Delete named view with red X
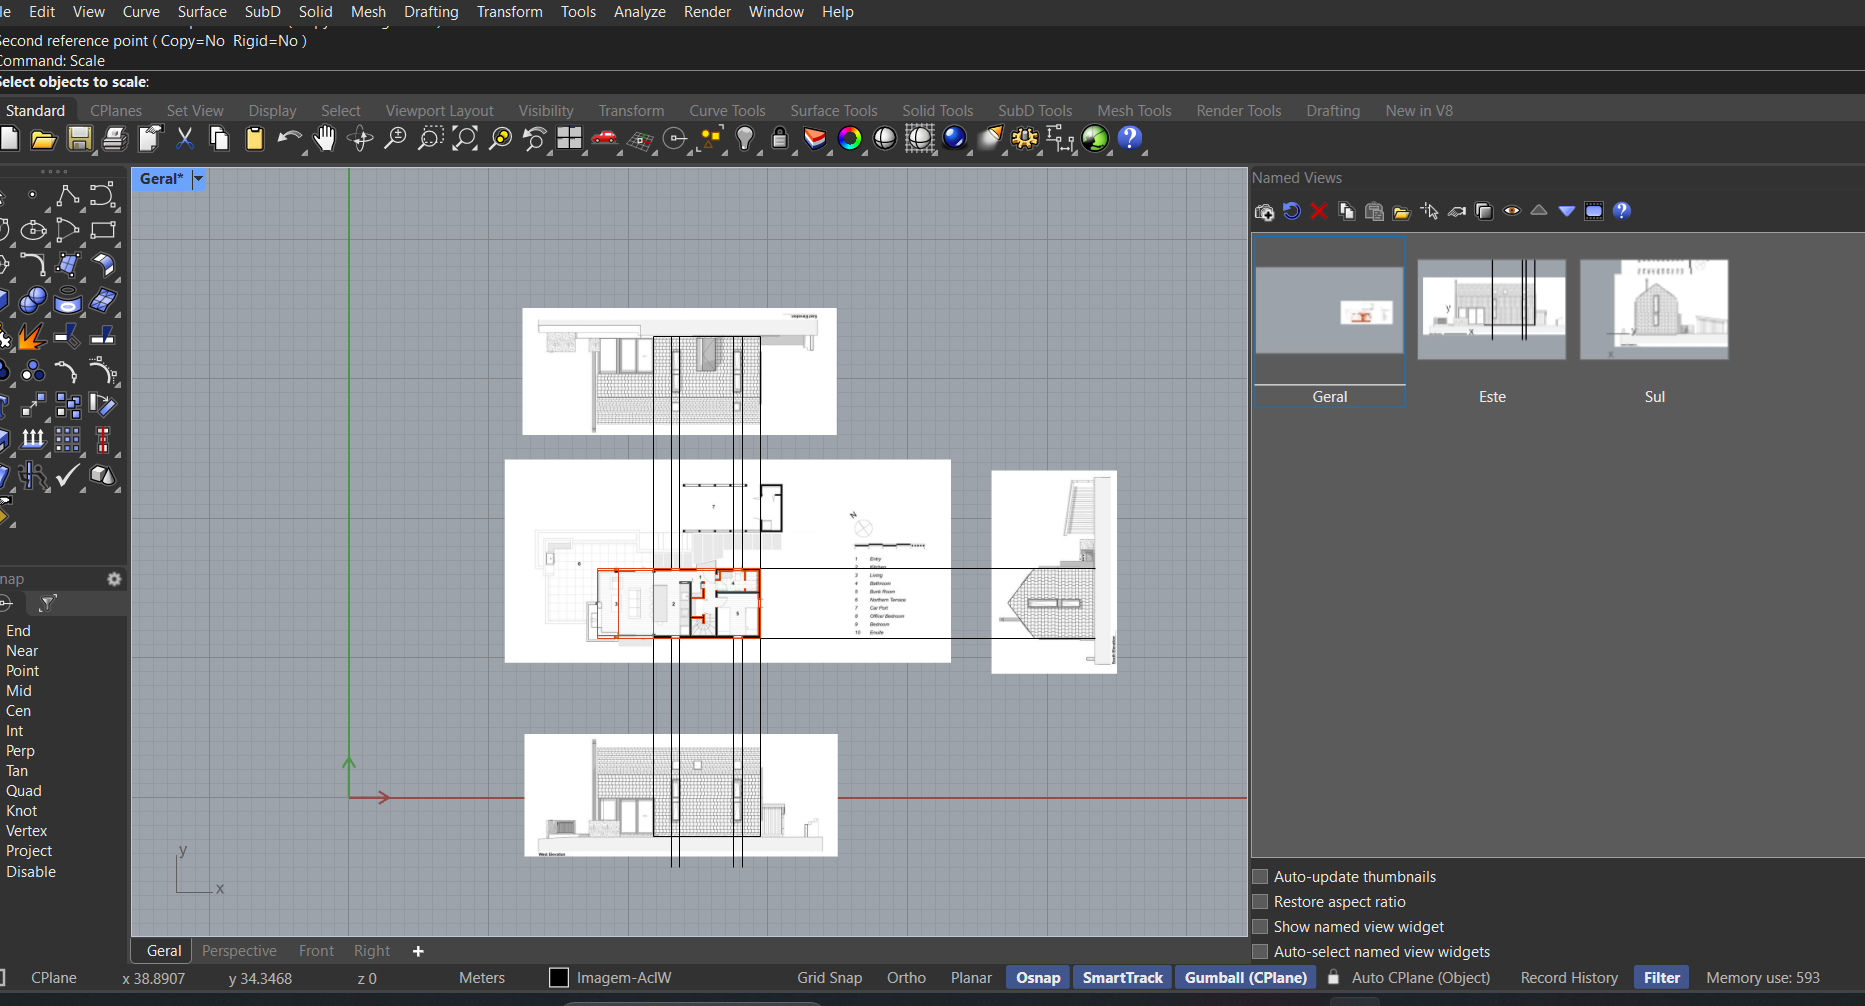The height and width of the screenshot is (1006, 1865). [x=1319, y=211]
